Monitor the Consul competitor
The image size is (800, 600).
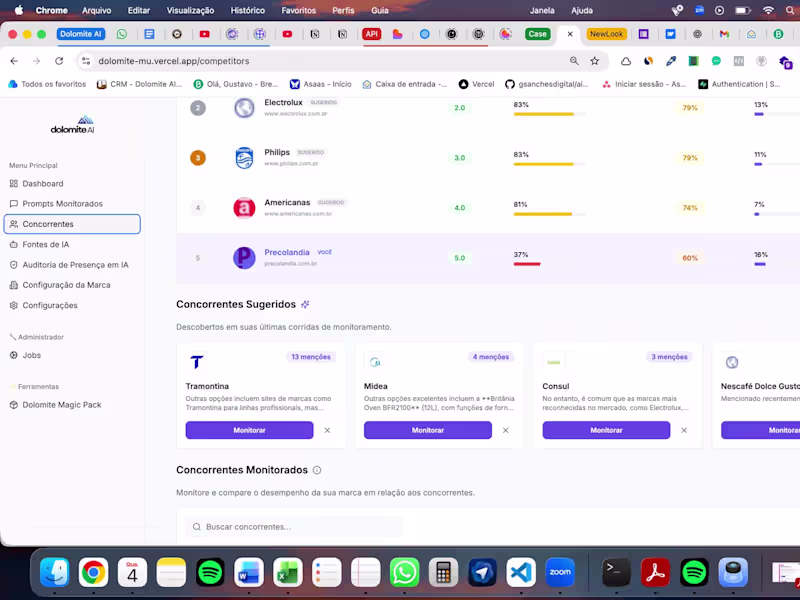606,430
